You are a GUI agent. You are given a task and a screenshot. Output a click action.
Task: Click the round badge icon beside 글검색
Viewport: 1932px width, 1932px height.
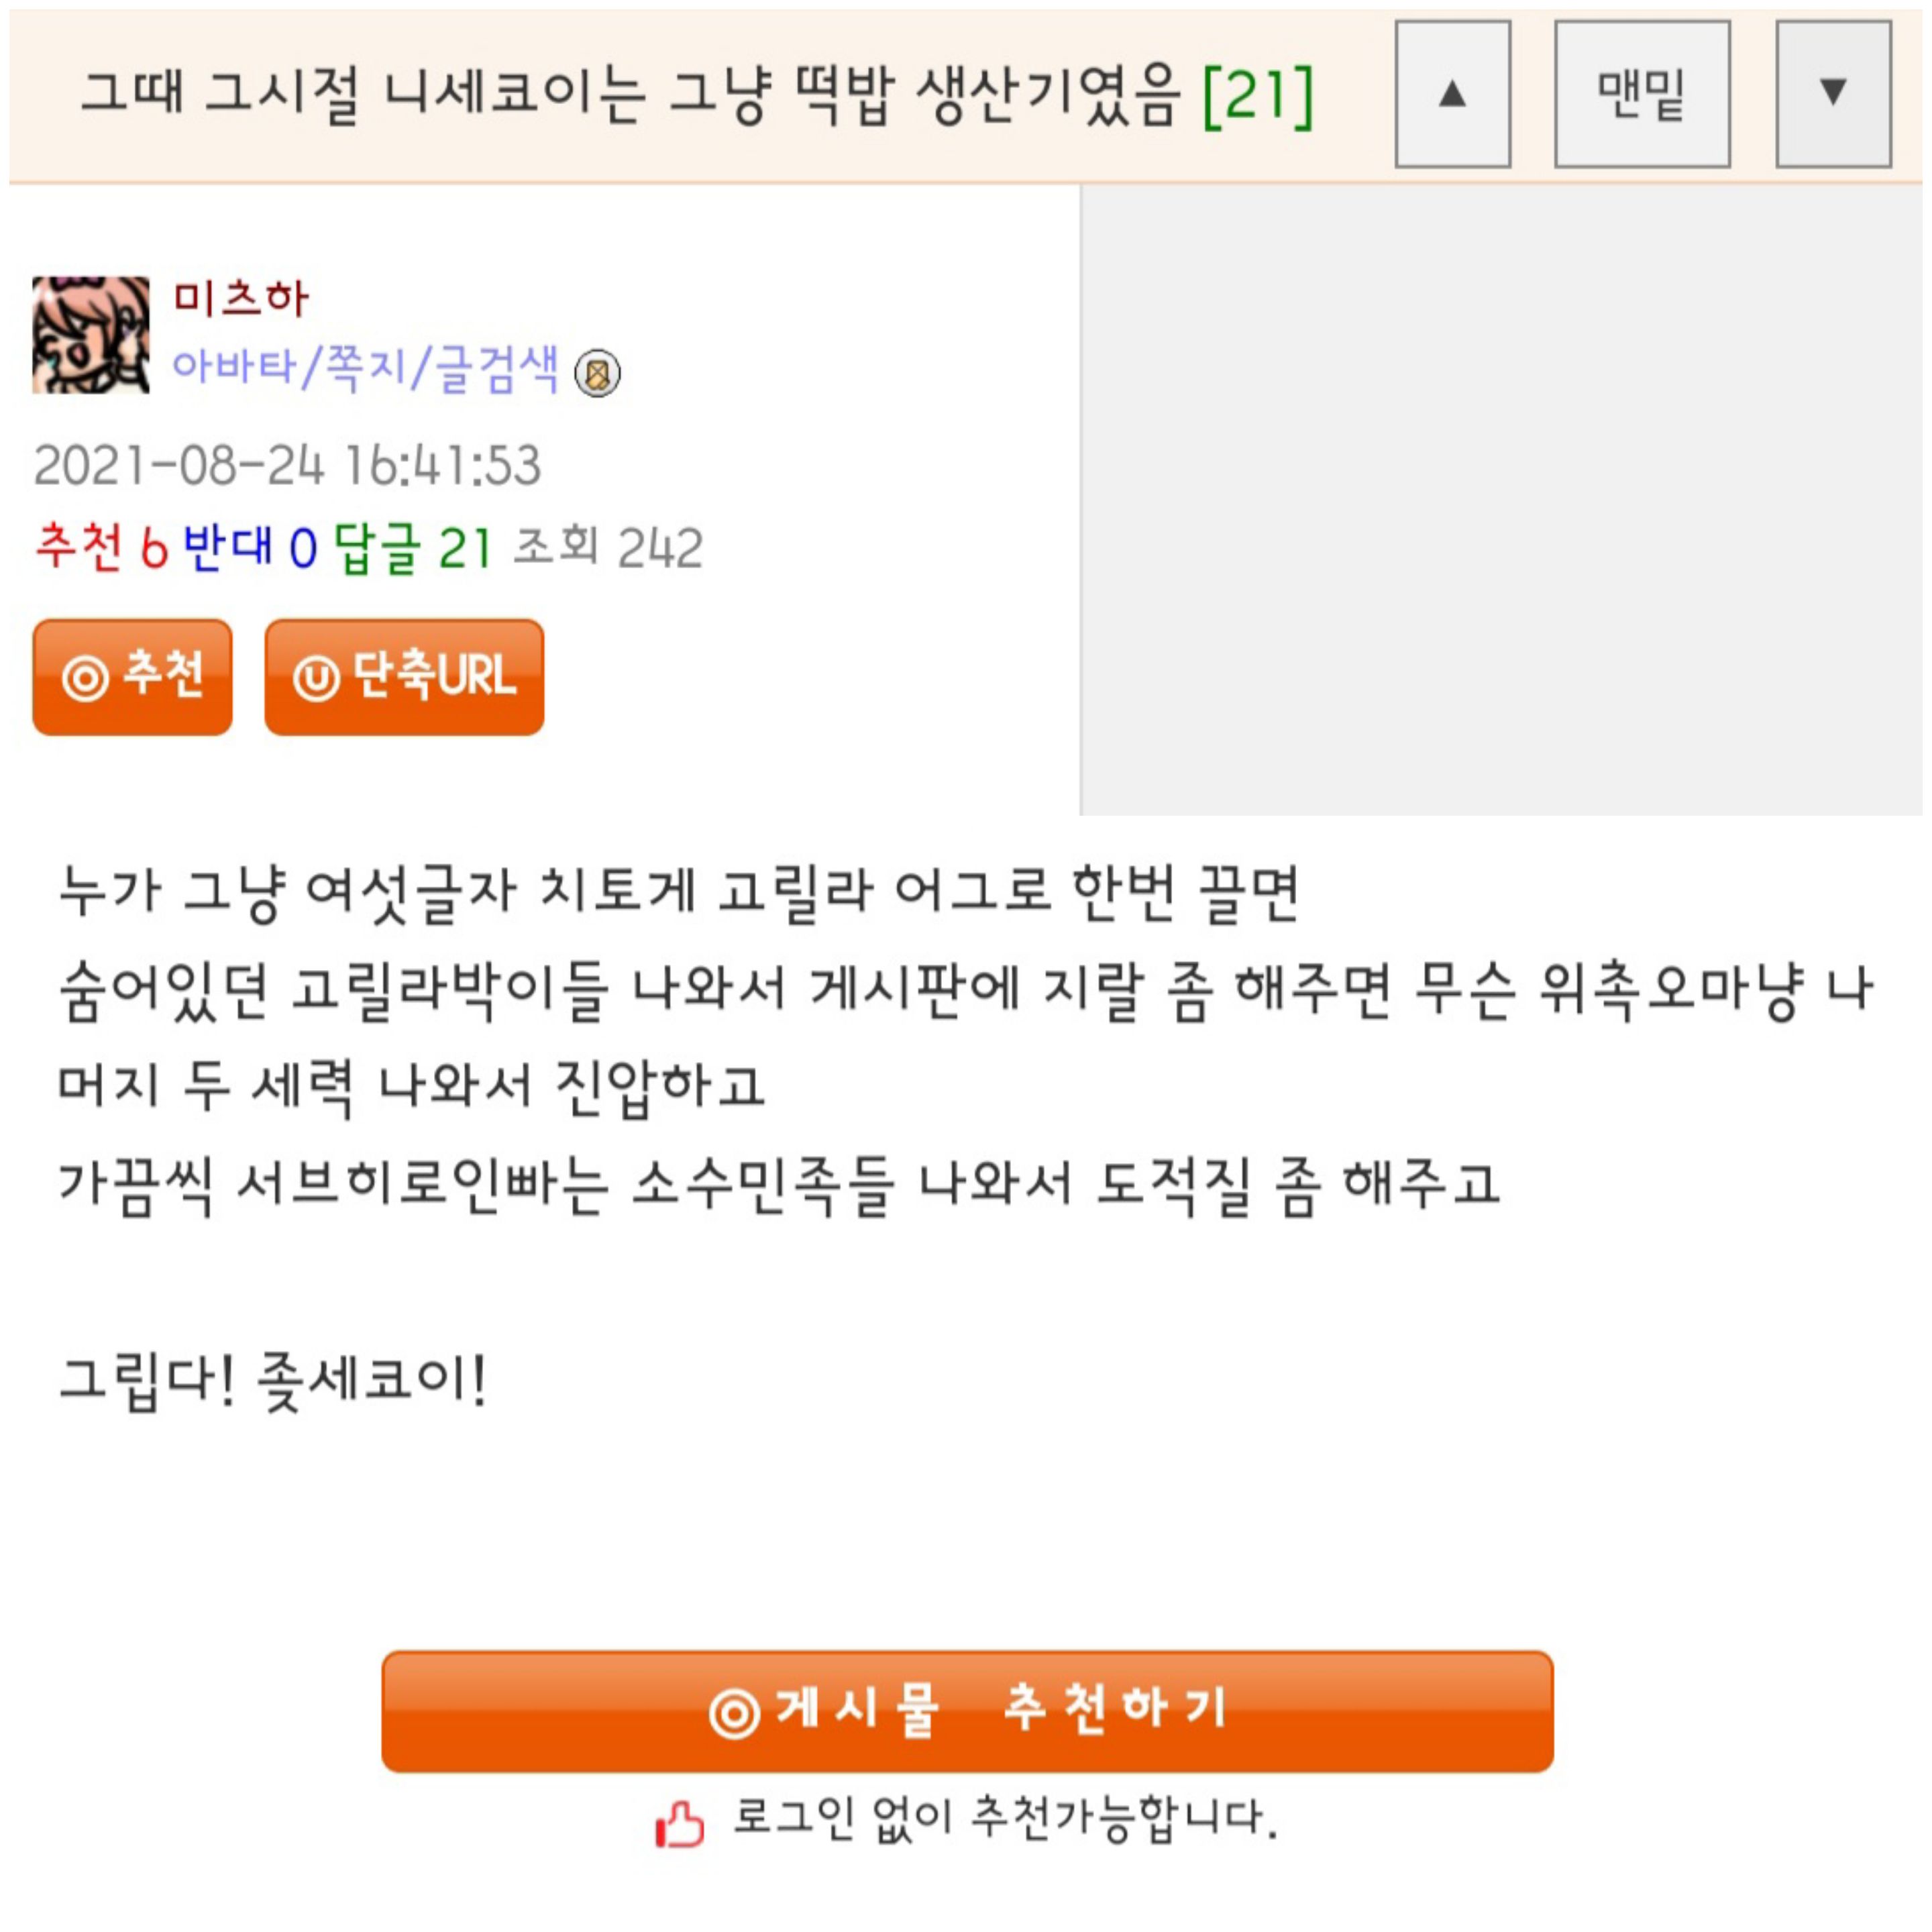click(597, 373)
